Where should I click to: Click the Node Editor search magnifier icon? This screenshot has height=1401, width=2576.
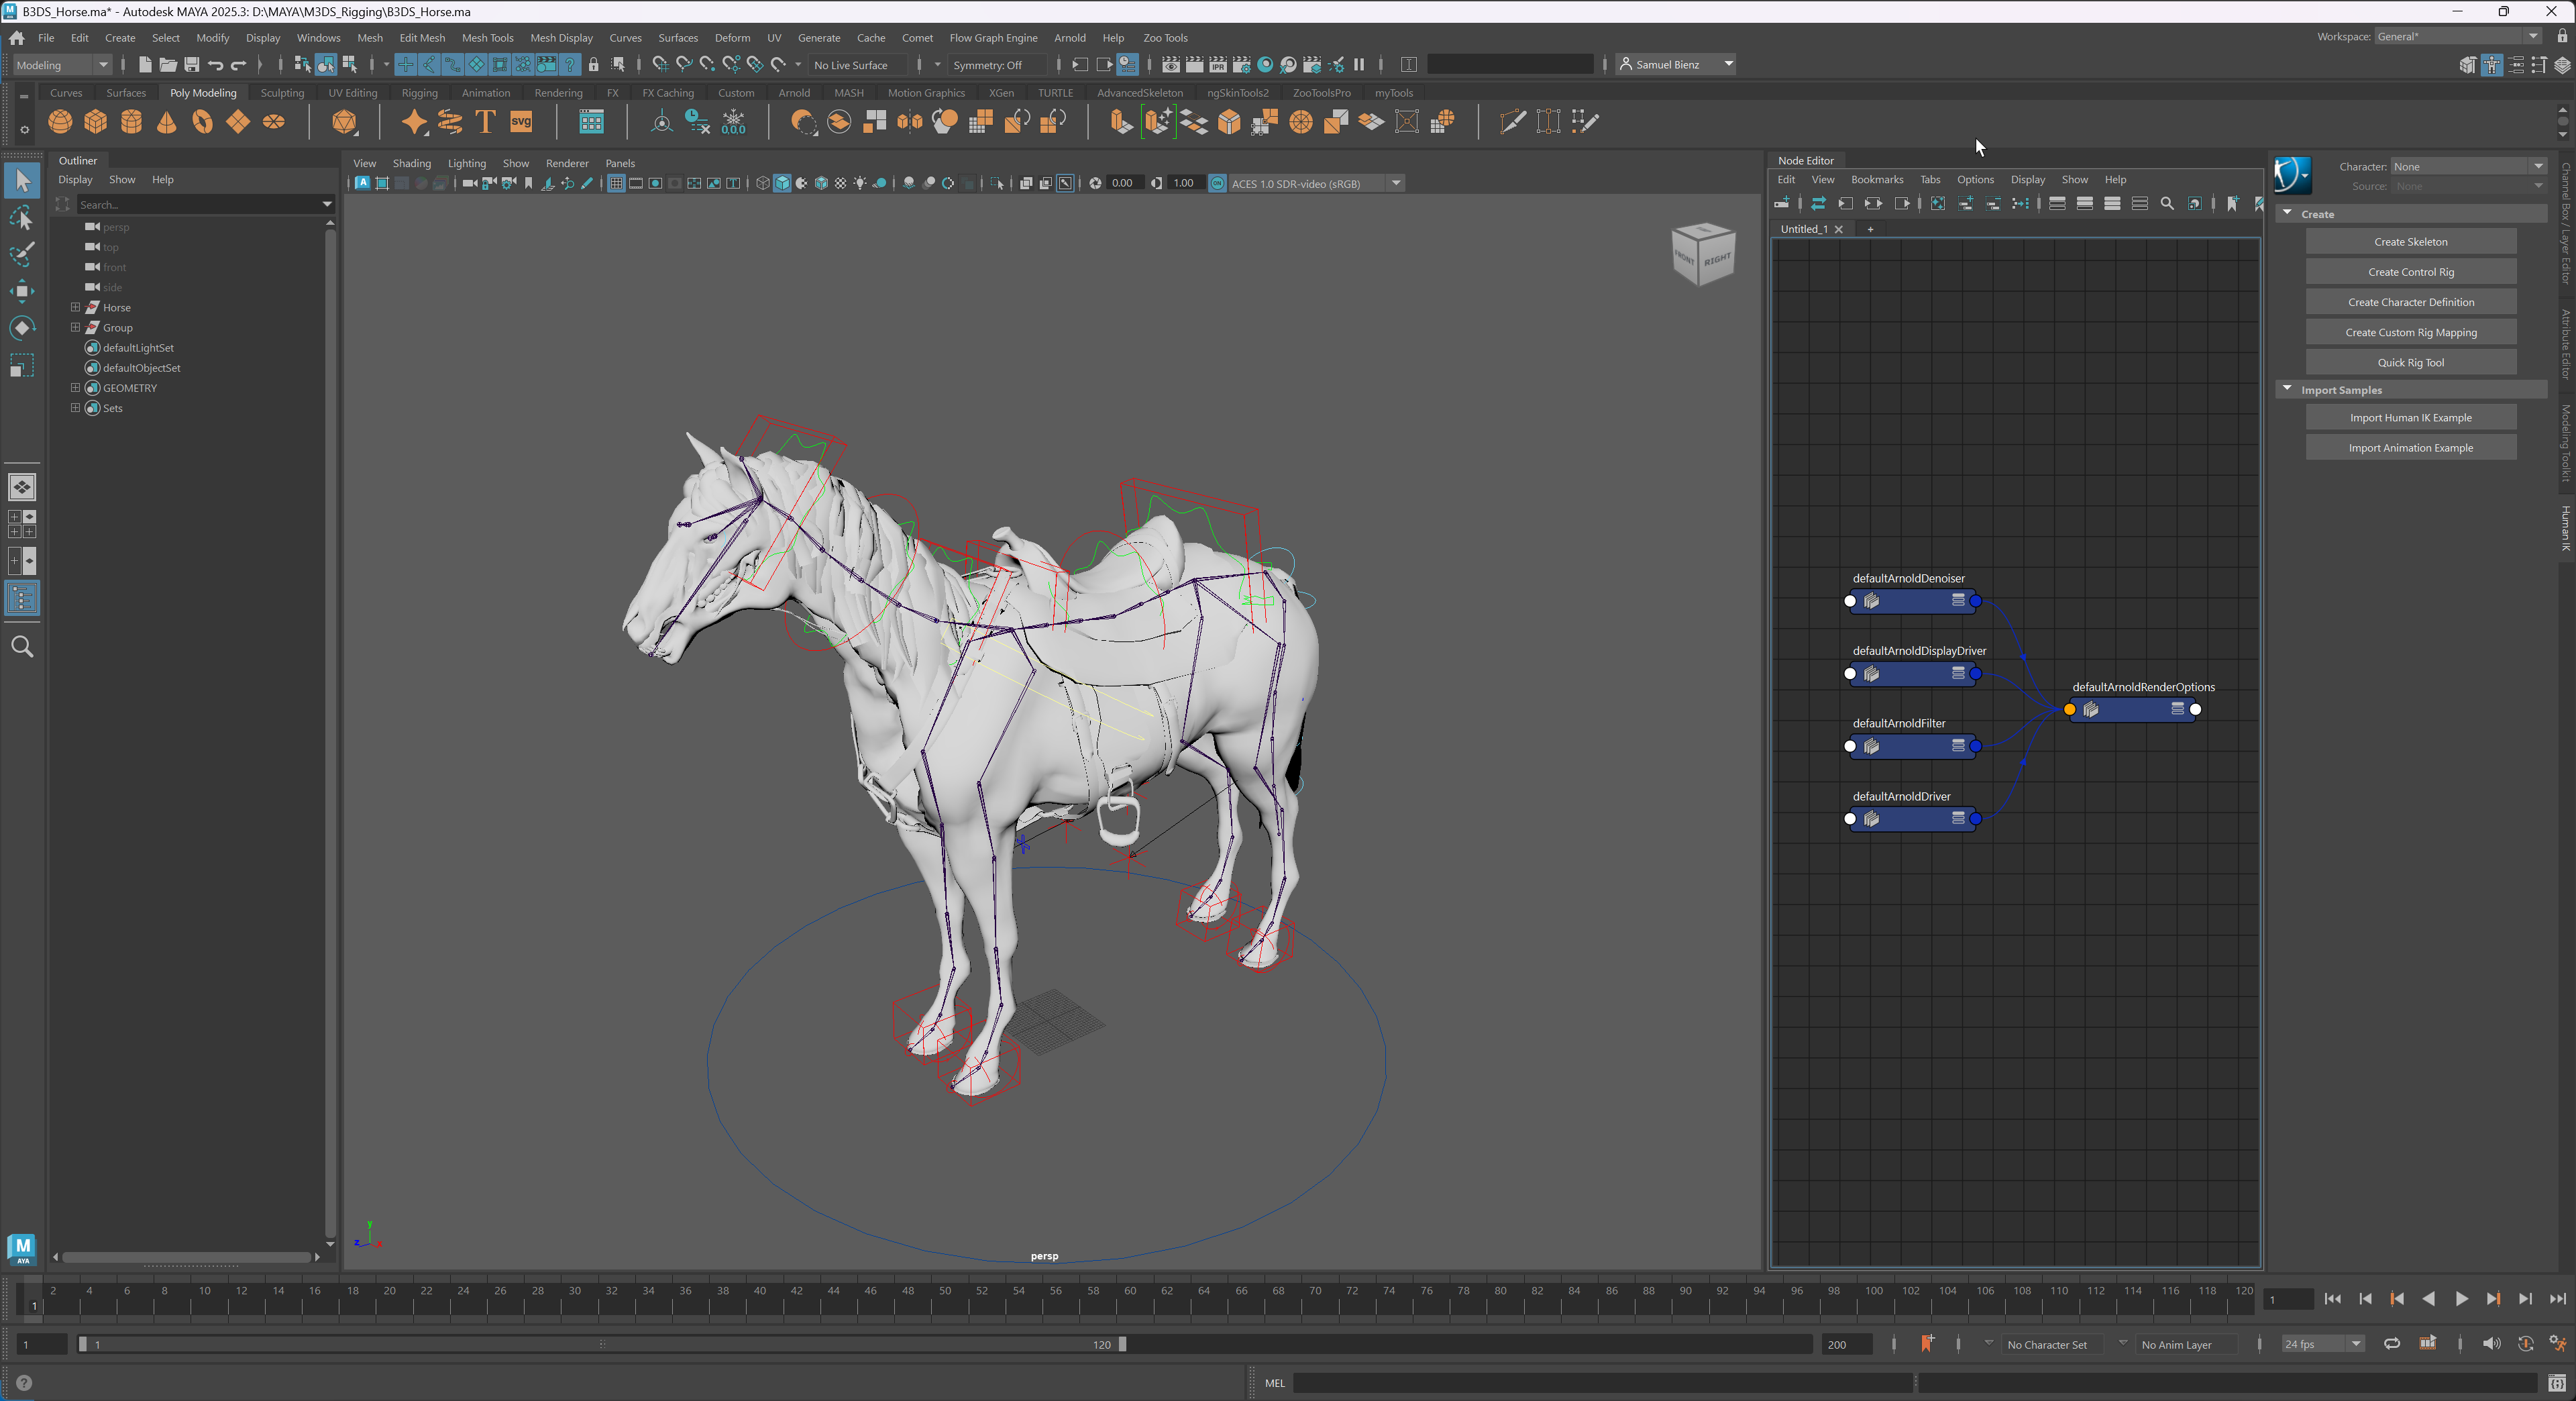2167,204
